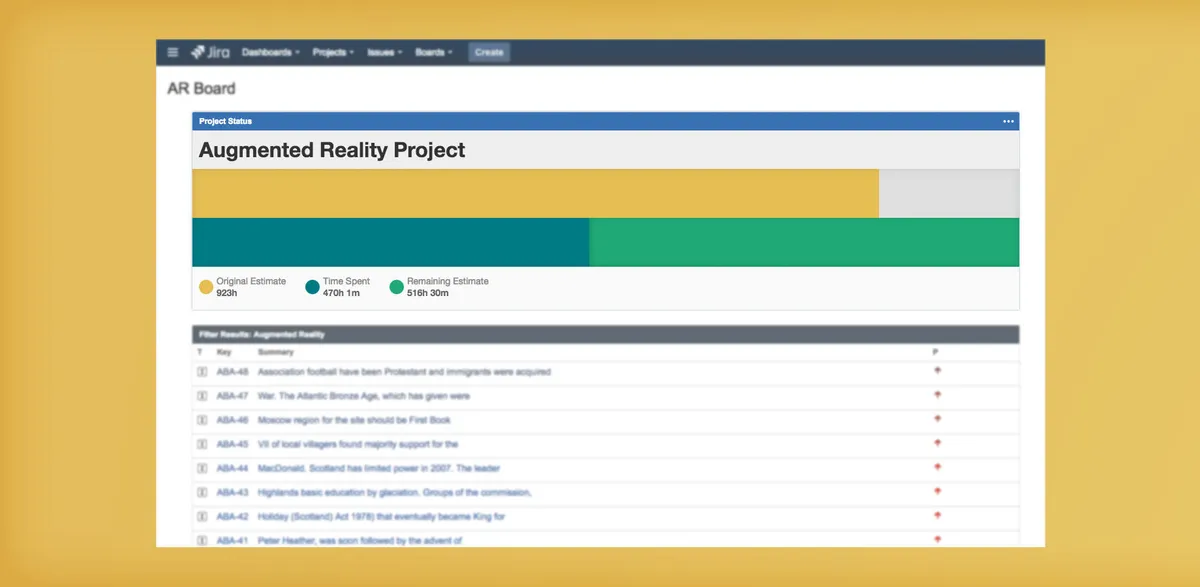Click the issue type icon for ABA-44
The image size is (1200, 587).
click(201, 468)
